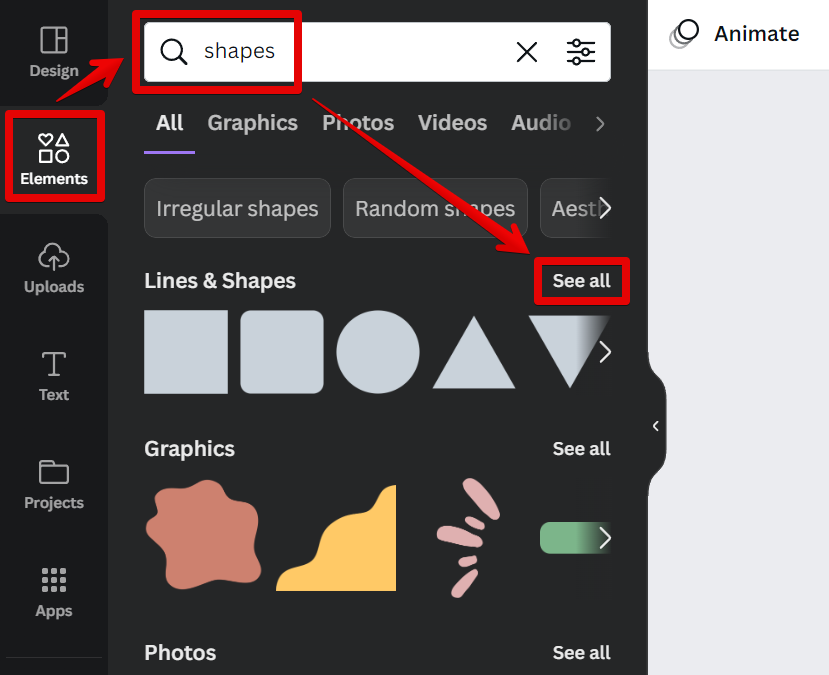The width and height of the screenshot is (829, 675).
Task: Open the Projects folder panel
Action: click(54, 484)
